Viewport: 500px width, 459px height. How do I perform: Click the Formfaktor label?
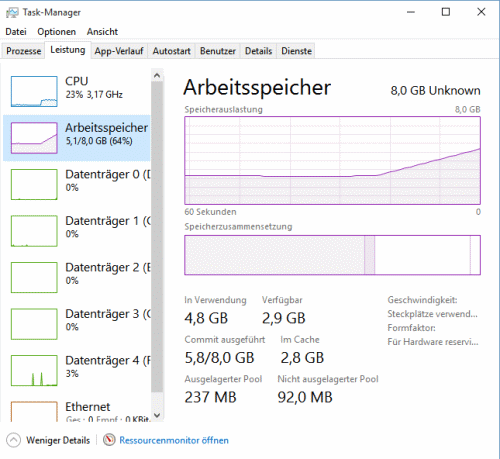[411, 328]
